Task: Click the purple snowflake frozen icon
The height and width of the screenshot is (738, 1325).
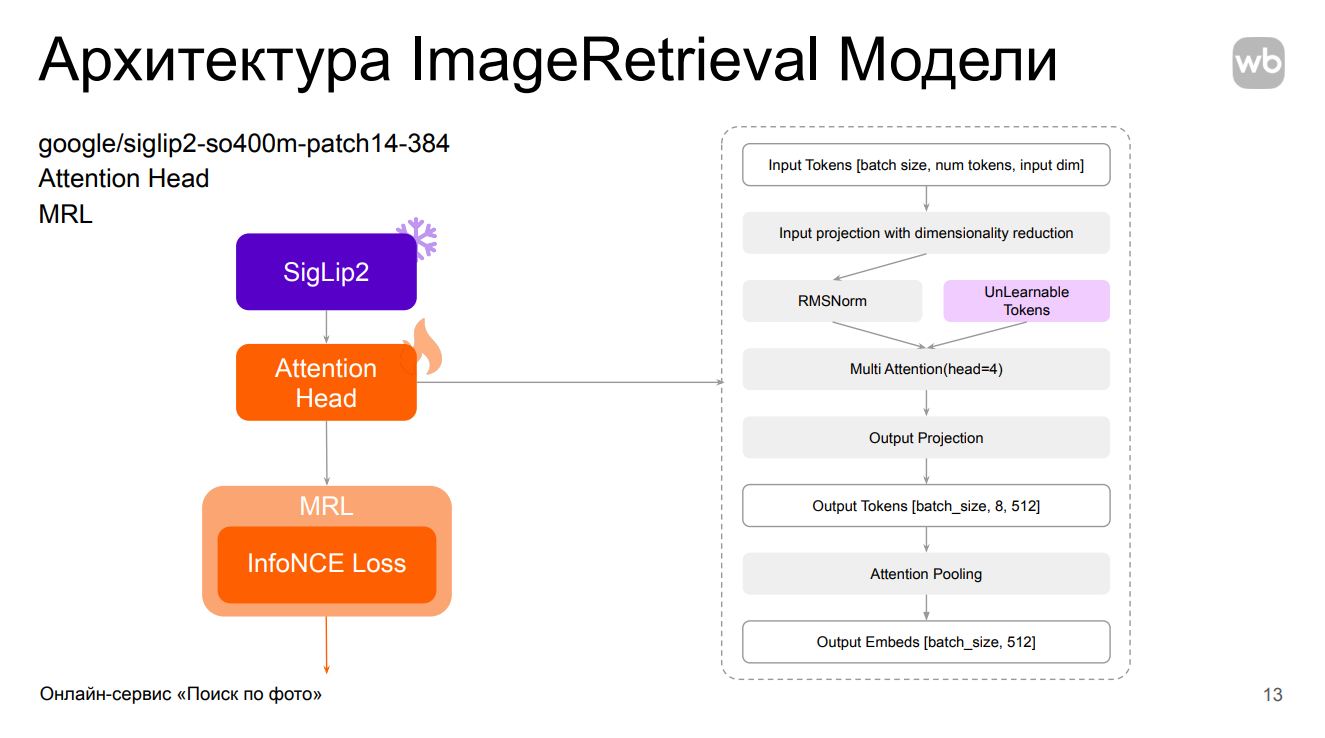Action: coord(418,238)
